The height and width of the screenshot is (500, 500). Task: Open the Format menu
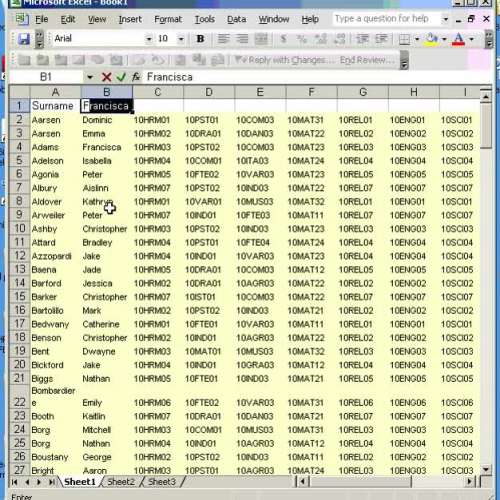[x=168, y=19]
